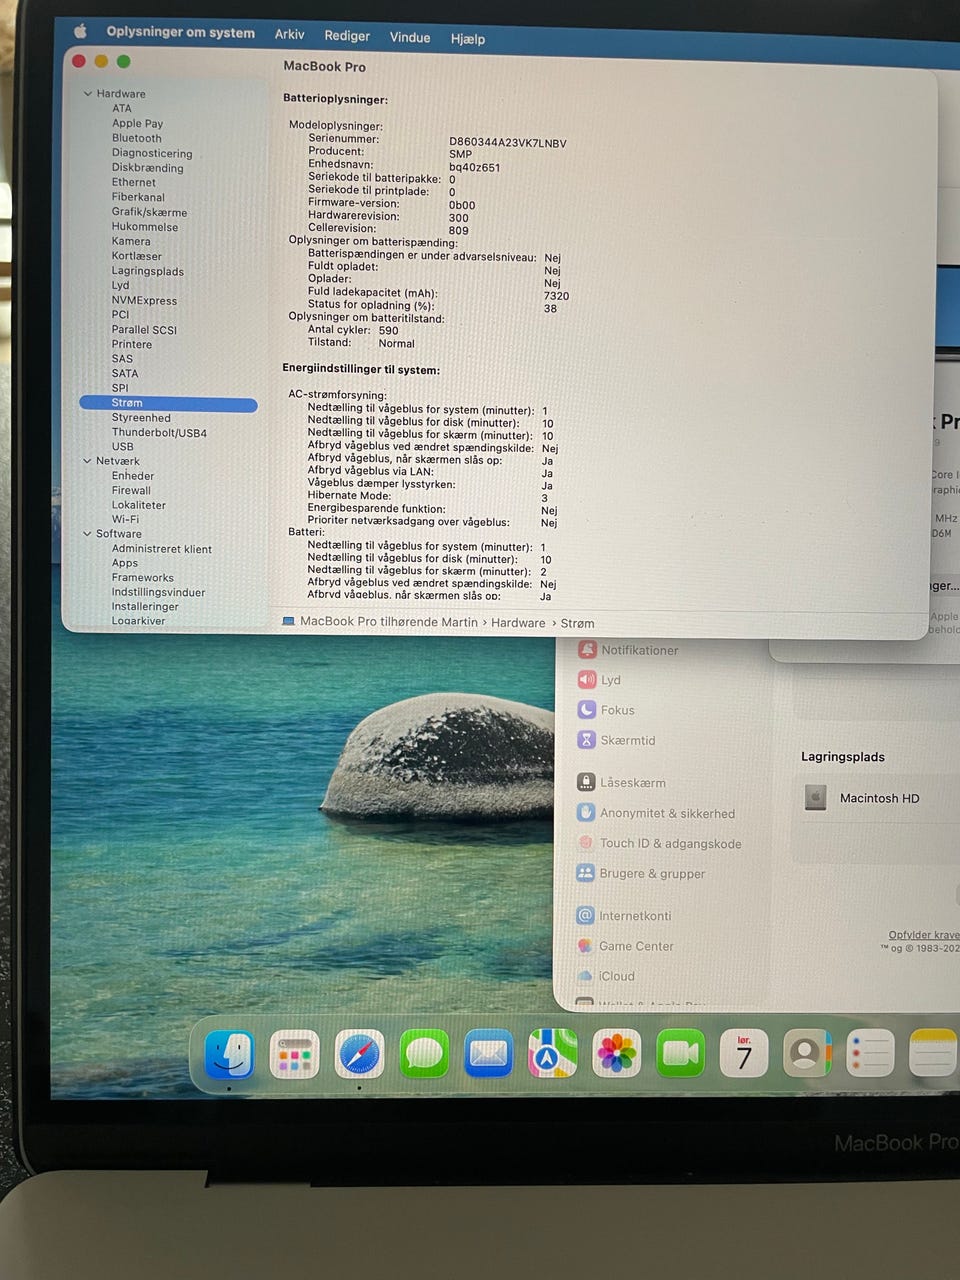Open Reminders app in the Dock

[870, 1054]
